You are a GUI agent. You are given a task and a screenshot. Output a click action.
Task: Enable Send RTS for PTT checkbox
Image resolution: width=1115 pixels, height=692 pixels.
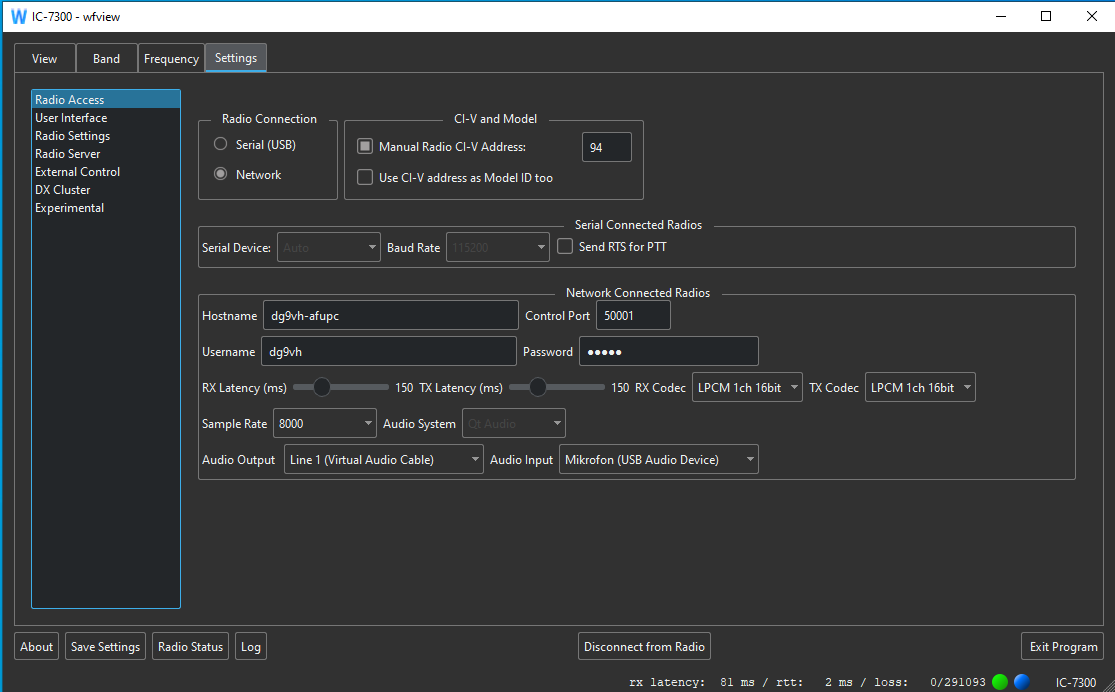pos(565,246)
